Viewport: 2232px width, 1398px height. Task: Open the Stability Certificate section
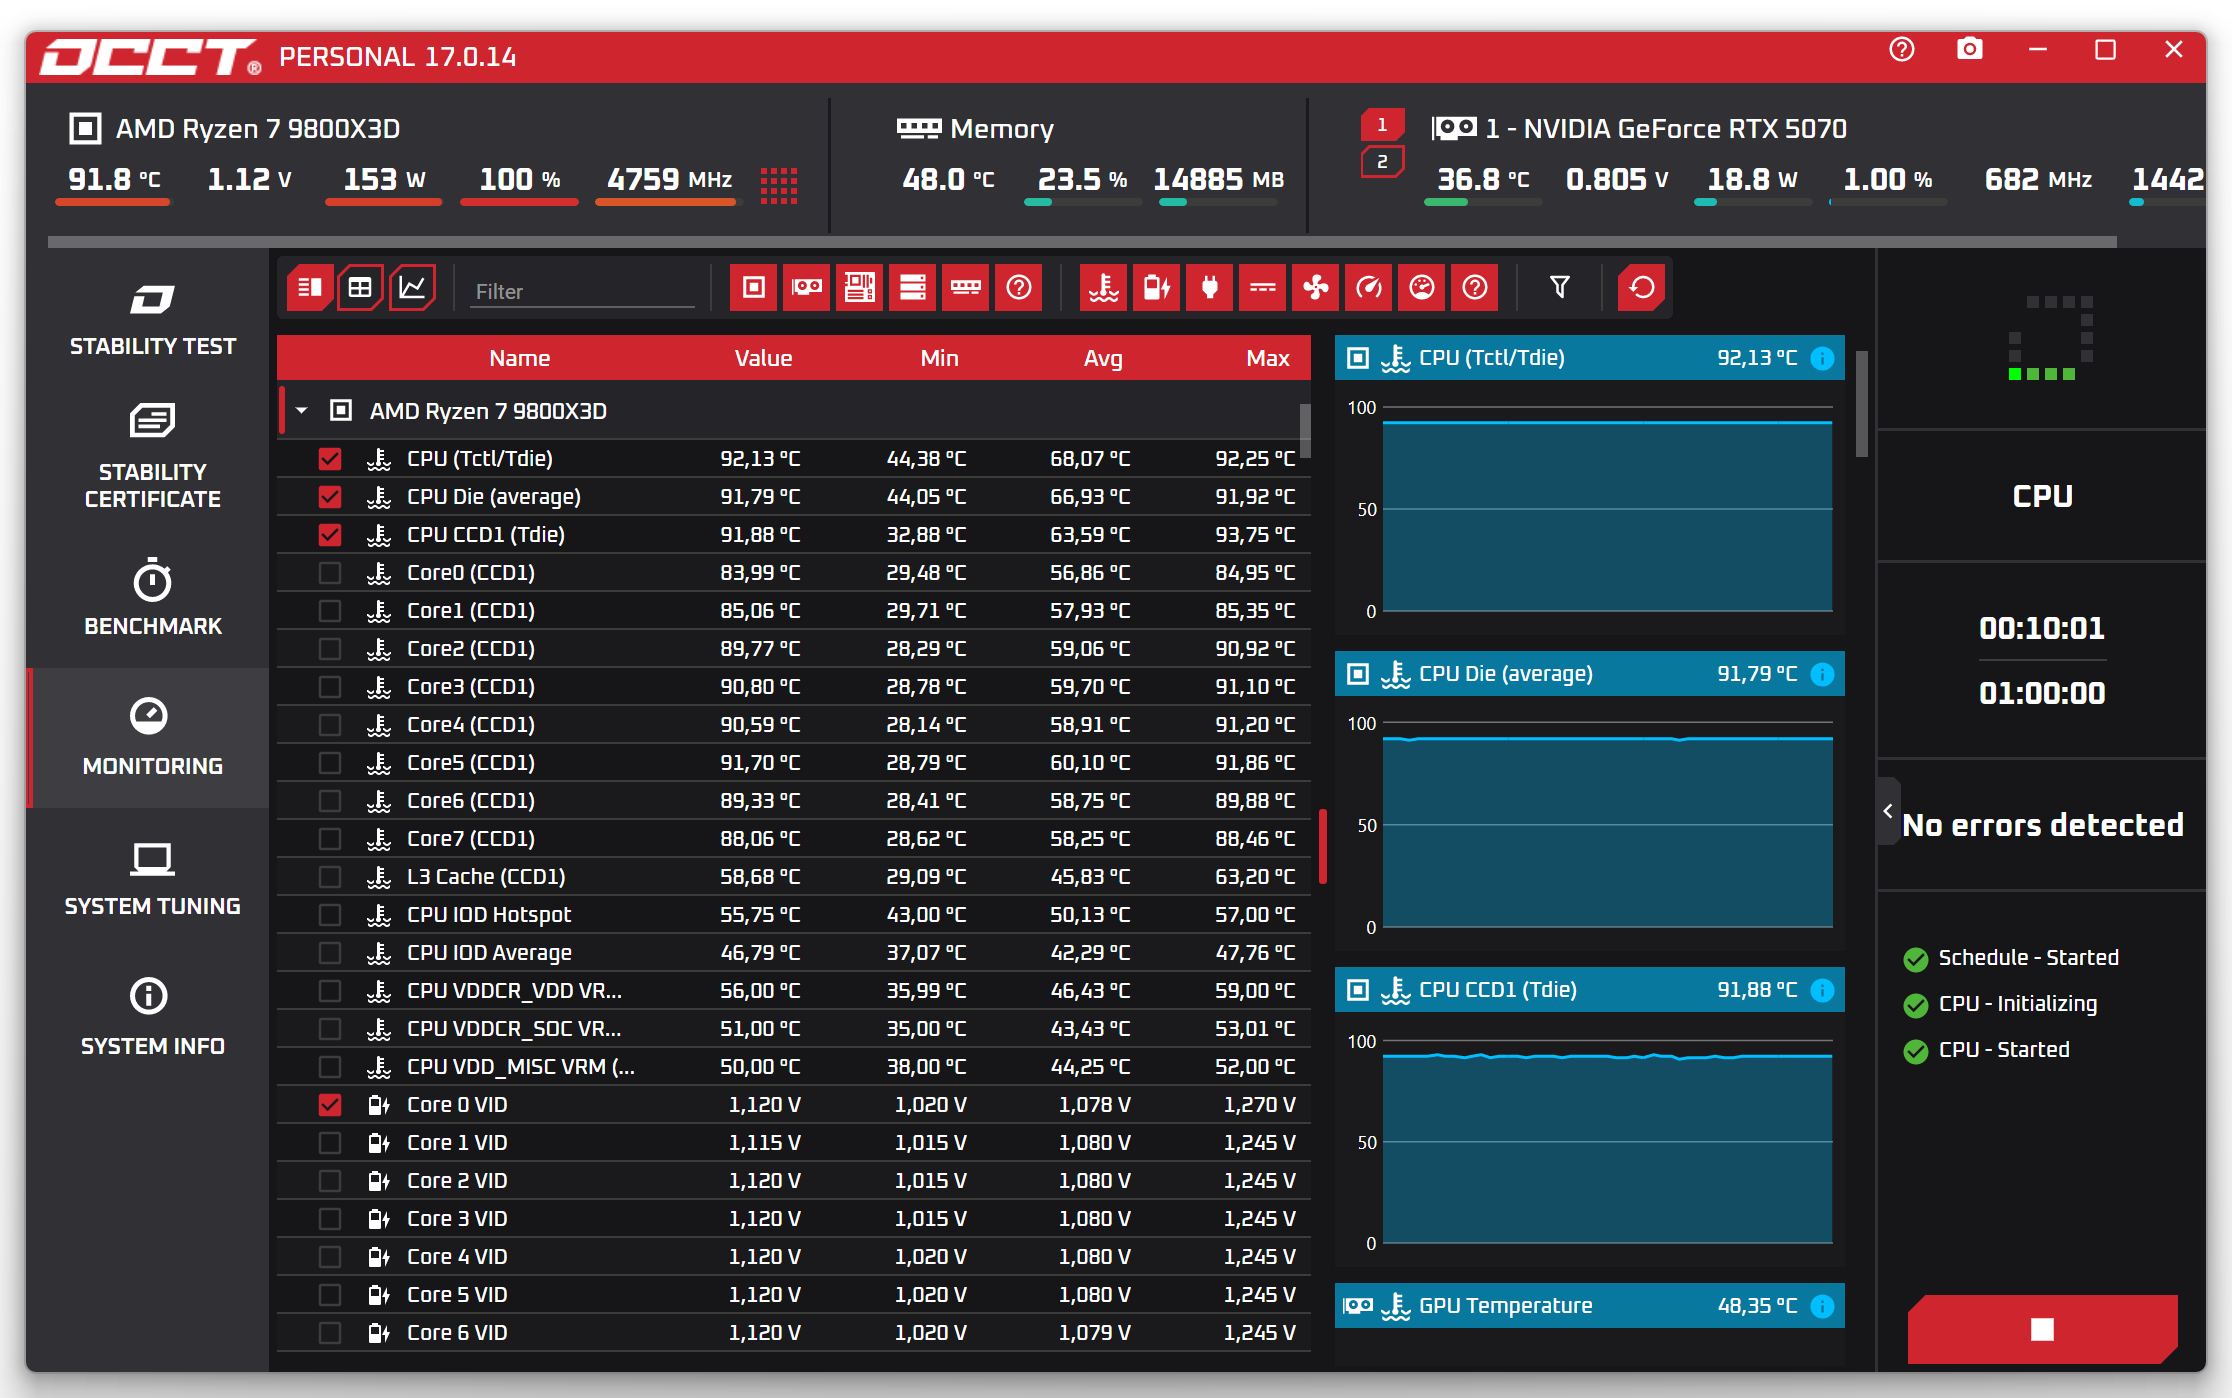[x=152, y=457]
